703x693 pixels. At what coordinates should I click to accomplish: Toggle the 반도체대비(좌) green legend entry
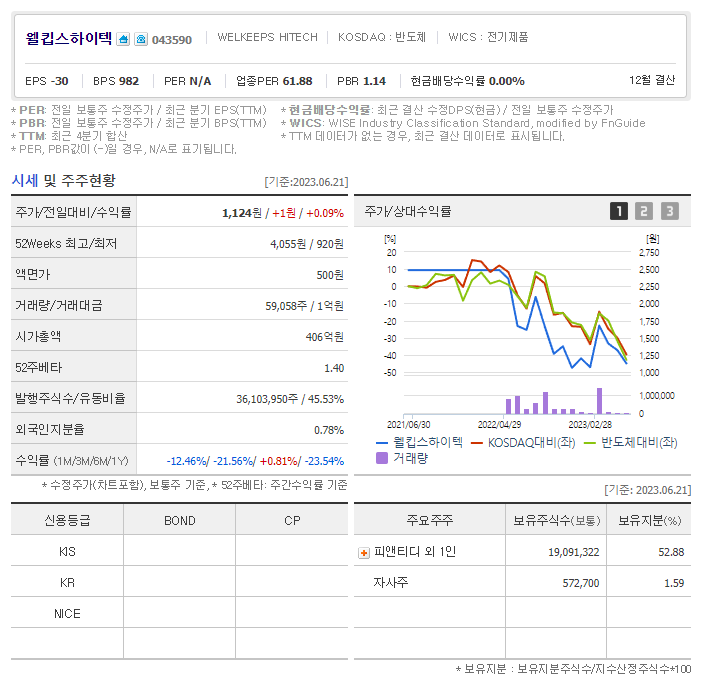click(x=631, y=443)
